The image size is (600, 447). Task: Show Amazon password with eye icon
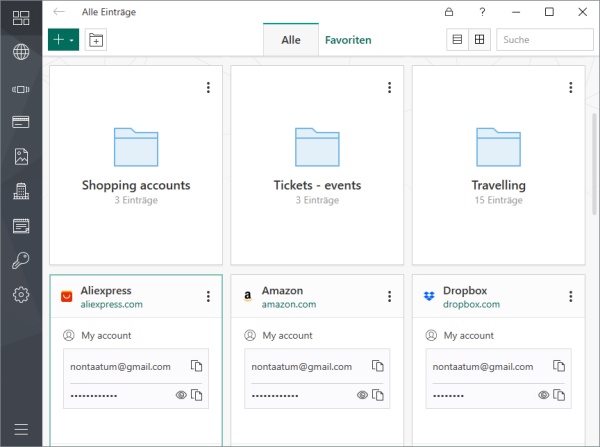click(x=362, y=395)
